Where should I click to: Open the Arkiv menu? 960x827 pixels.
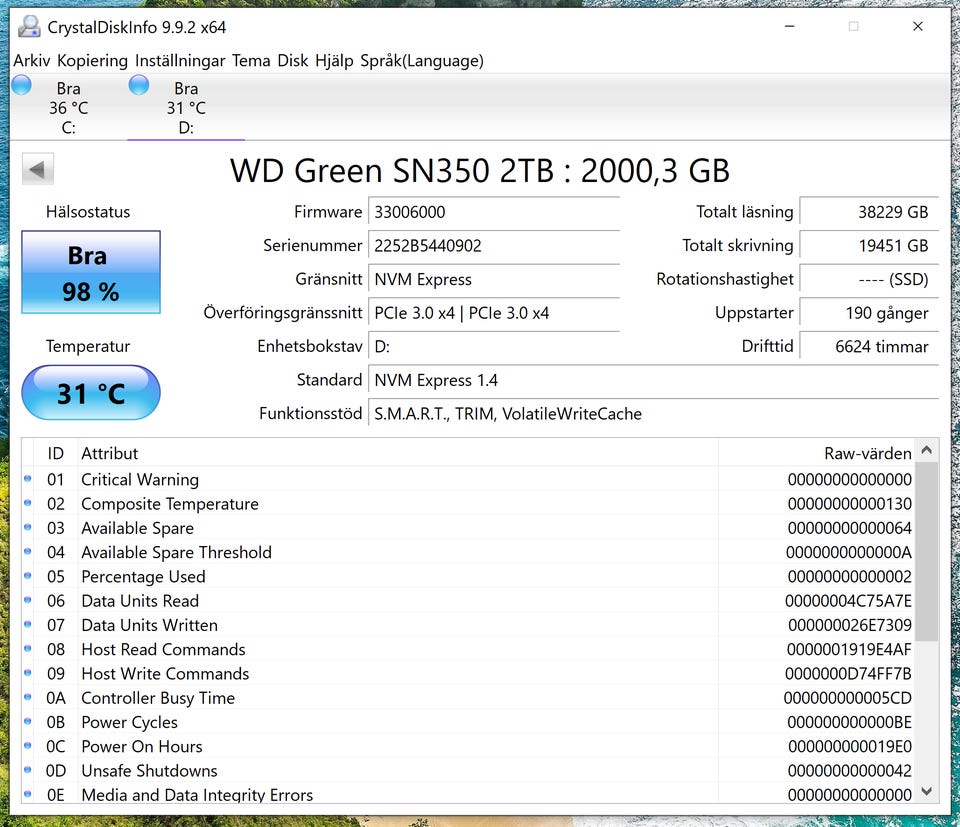[x=32, y=61]
